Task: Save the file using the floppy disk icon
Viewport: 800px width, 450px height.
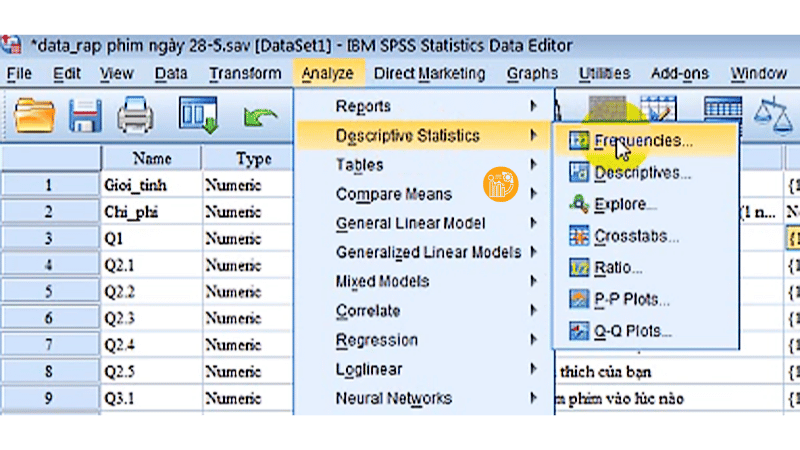Action: [x=86, y=116]
